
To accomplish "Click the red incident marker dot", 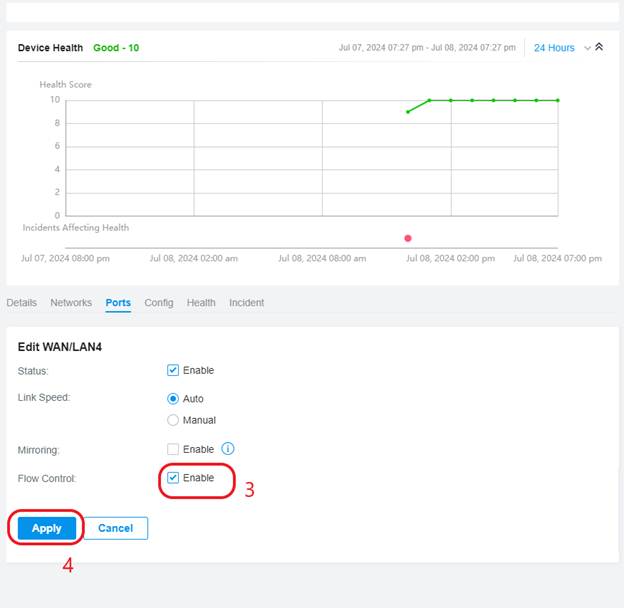I will click(408, 238).
